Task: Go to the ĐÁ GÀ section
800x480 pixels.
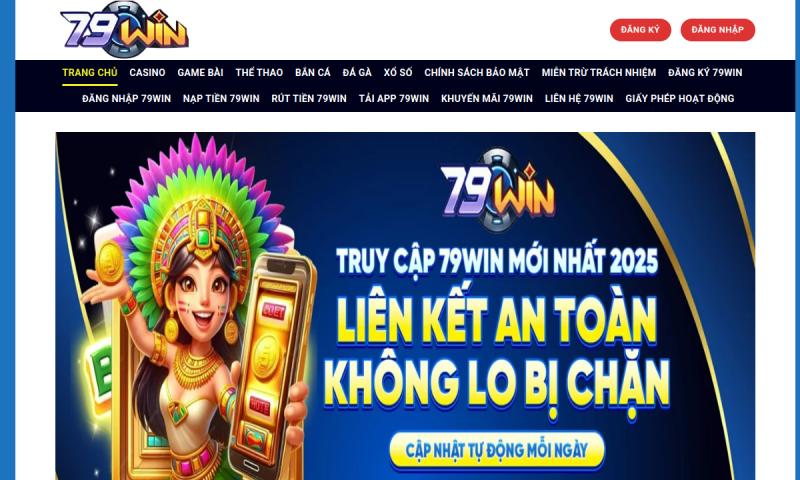Action: 357,72
